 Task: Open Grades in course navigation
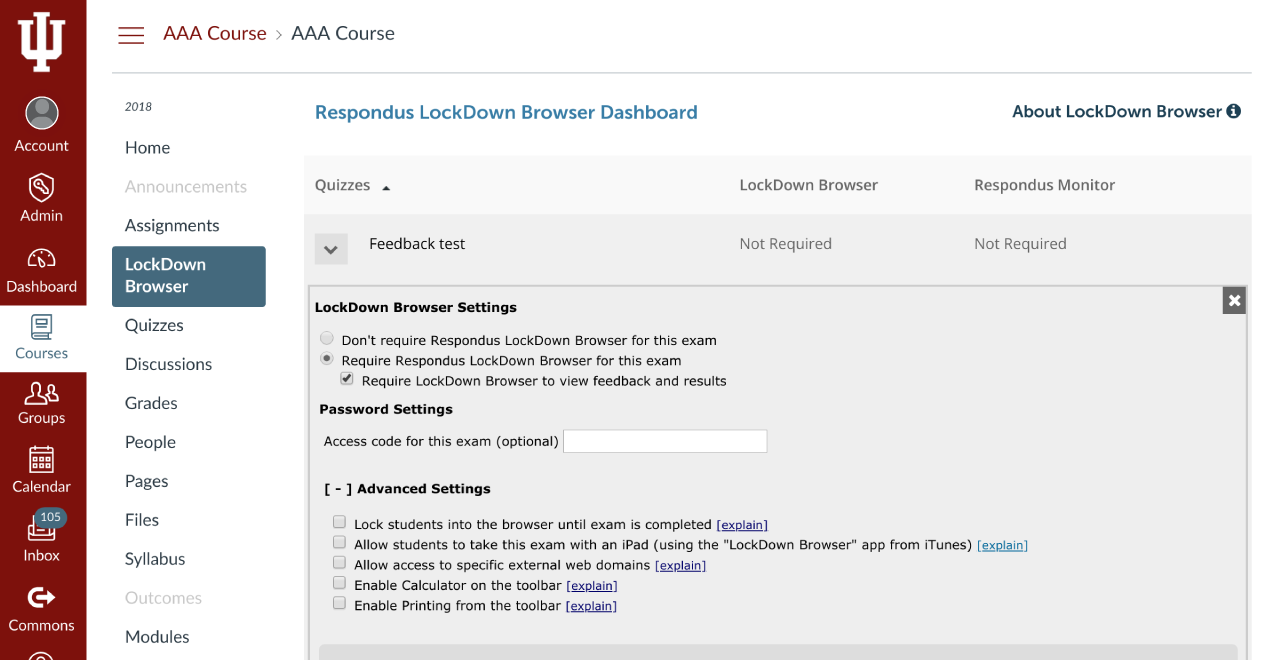(151, 403)
